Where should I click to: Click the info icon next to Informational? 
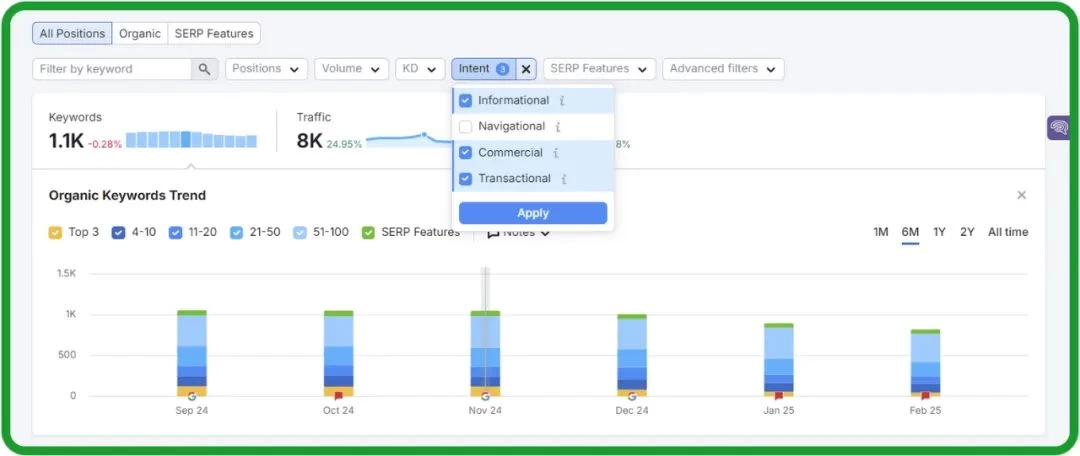pyautogui.click(x=562, y=101)
